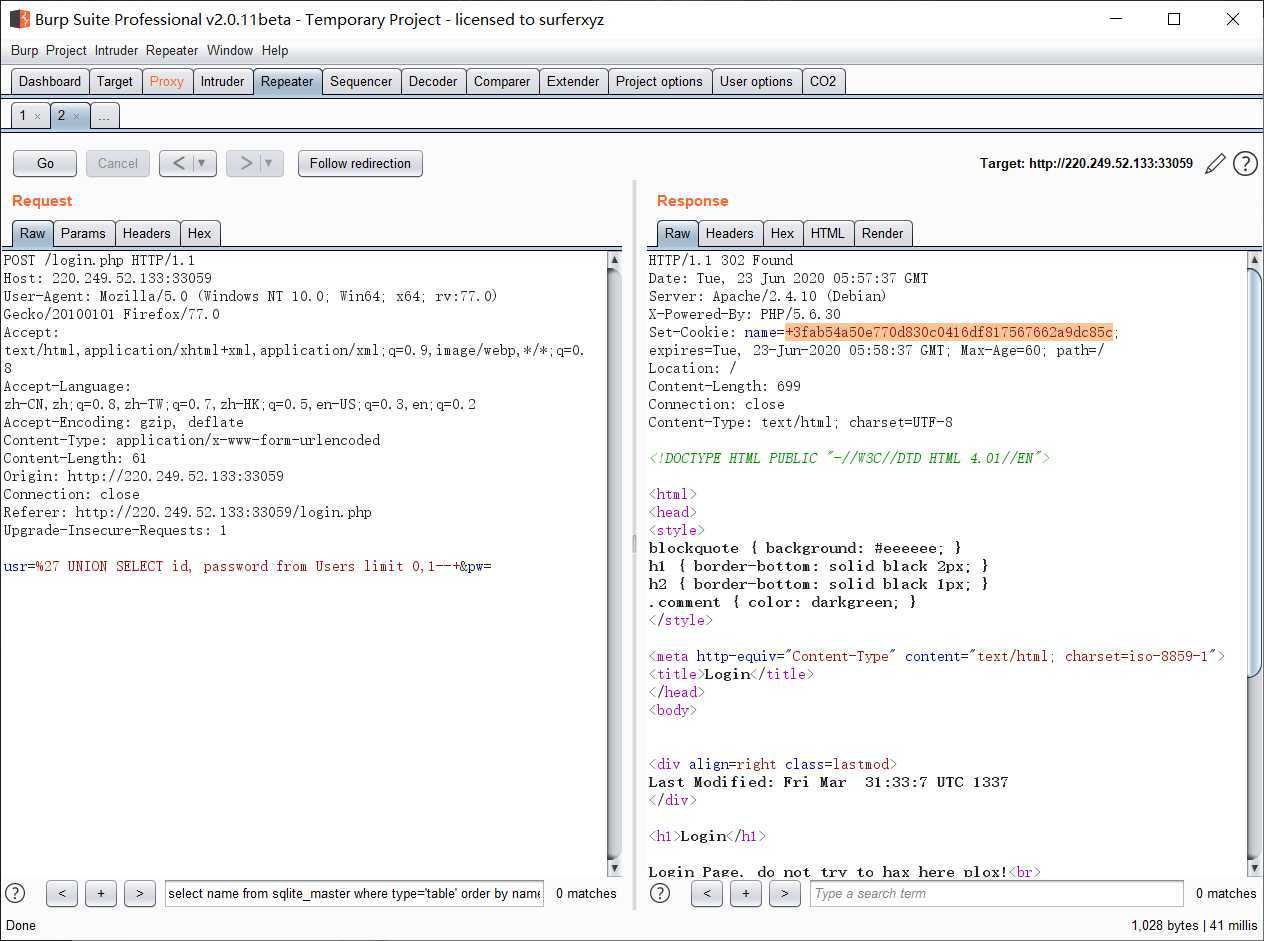Switch to Target tab
Image resolution: width=1264 pixels, height=941 pixels.
(115, 81)
